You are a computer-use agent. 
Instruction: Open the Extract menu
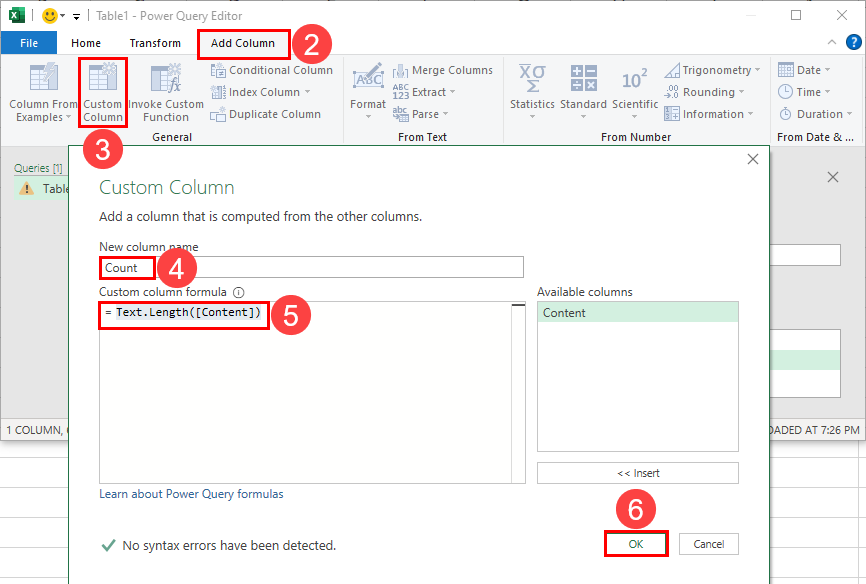coord(424,92)
